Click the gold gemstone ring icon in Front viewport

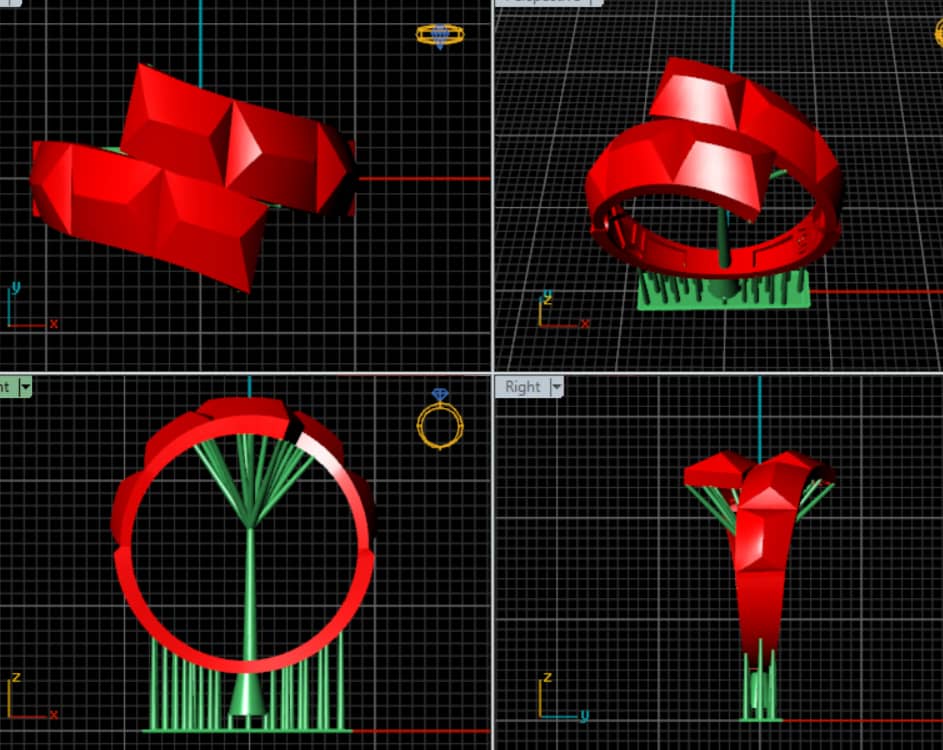(x=439, y=422)
